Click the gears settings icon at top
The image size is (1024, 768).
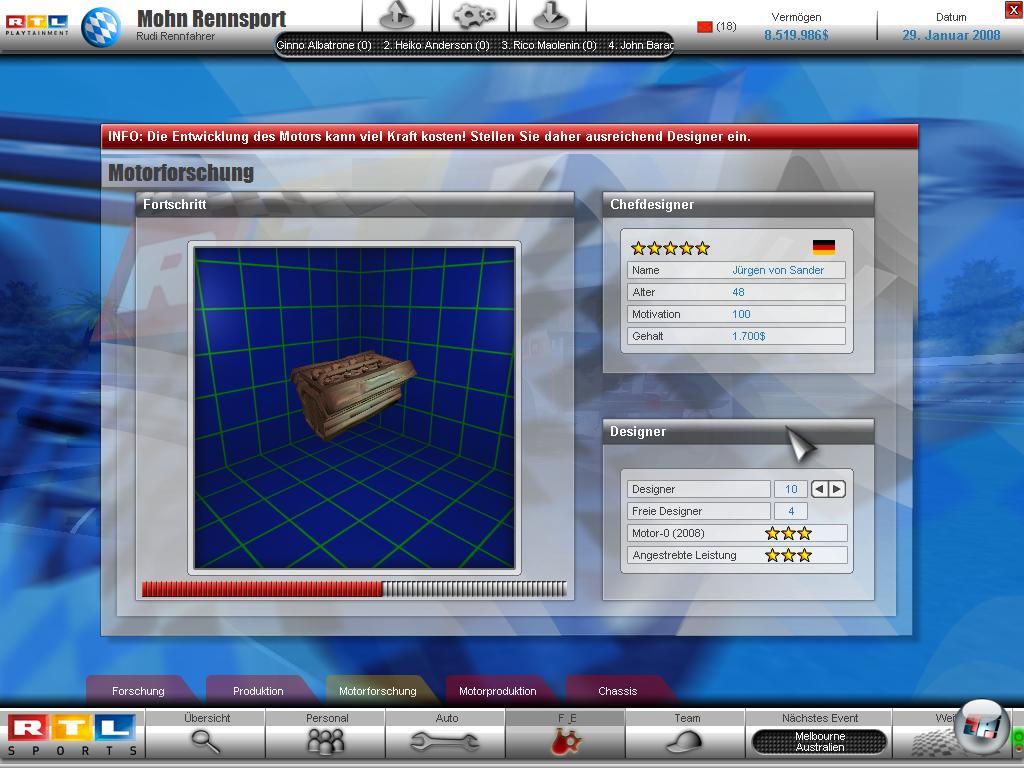(x=474, y=16)
